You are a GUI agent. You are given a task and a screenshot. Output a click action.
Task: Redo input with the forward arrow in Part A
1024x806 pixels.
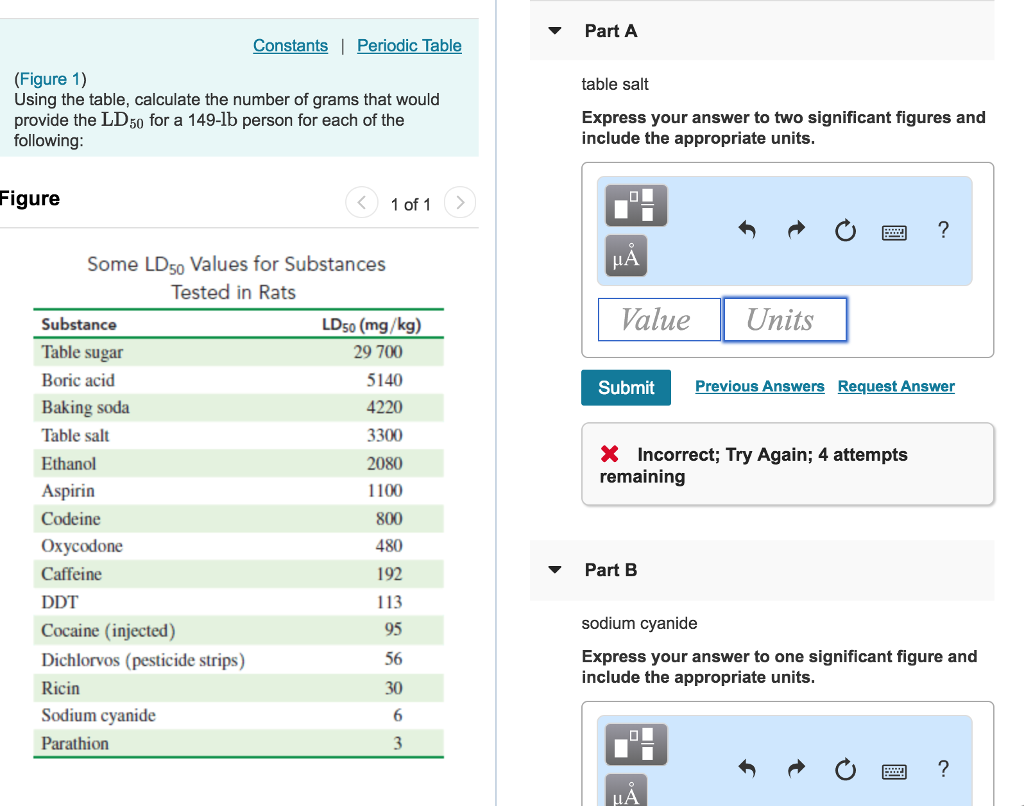[x=795, y=230]
